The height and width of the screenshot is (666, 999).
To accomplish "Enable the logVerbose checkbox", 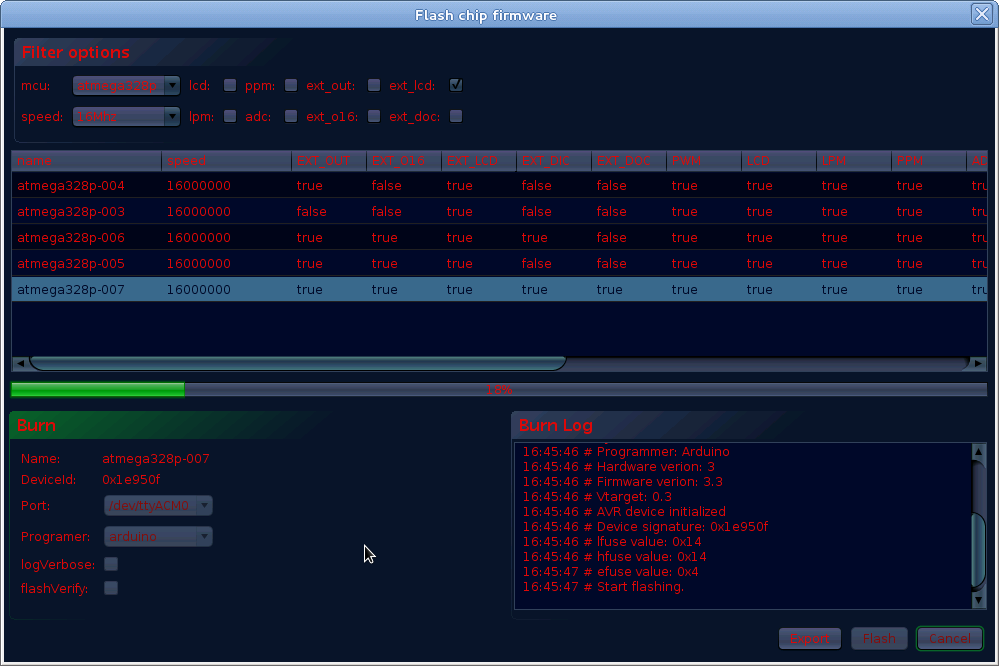I will pos(111,564).
